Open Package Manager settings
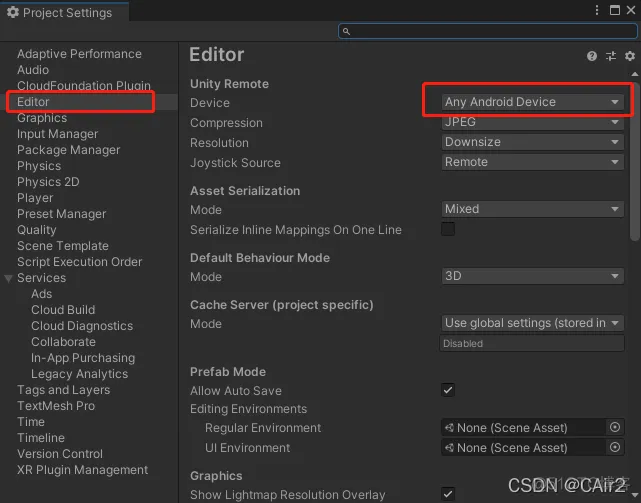The width and height of the screenshot is (641, 503). click(69, 150)
